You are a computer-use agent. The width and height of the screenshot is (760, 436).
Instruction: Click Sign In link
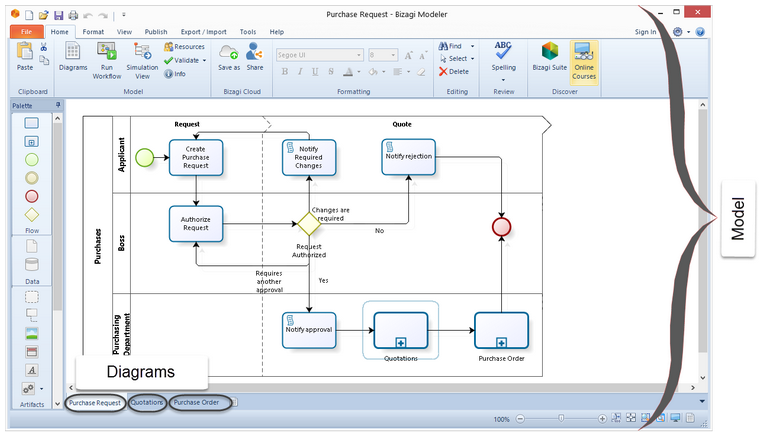645,32
